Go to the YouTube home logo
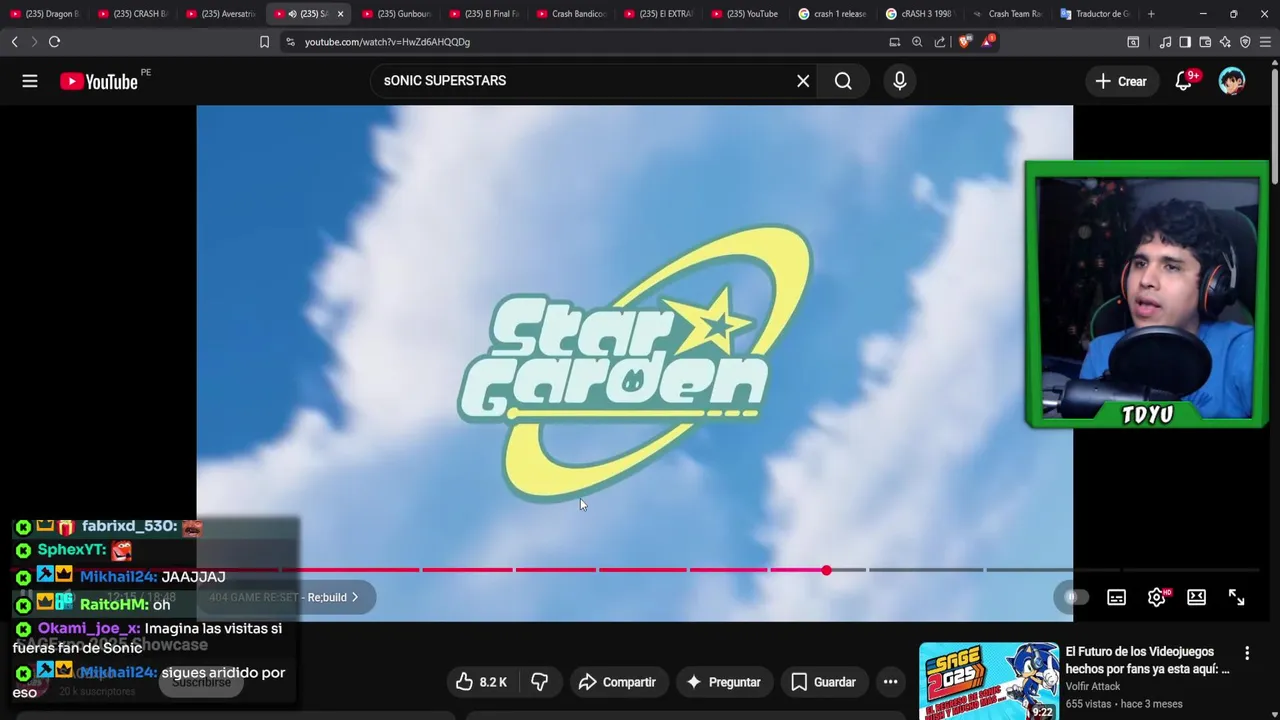1280x720 pixels. click(x=98, y=82)
